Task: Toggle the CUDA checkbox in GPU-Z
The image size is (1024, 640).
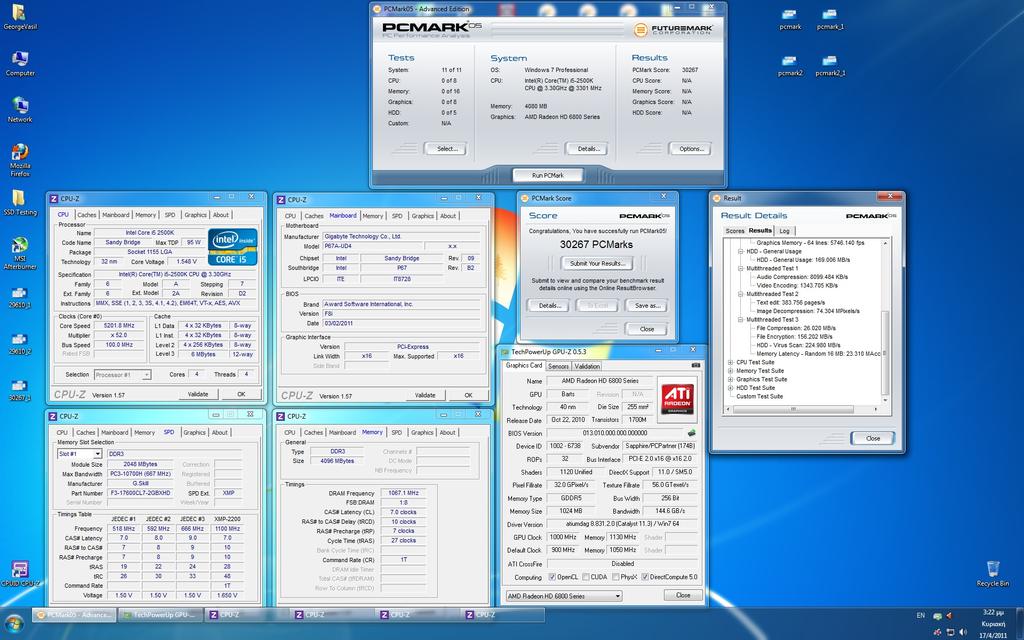Action: pyautogui.click(x=584, y=577)
